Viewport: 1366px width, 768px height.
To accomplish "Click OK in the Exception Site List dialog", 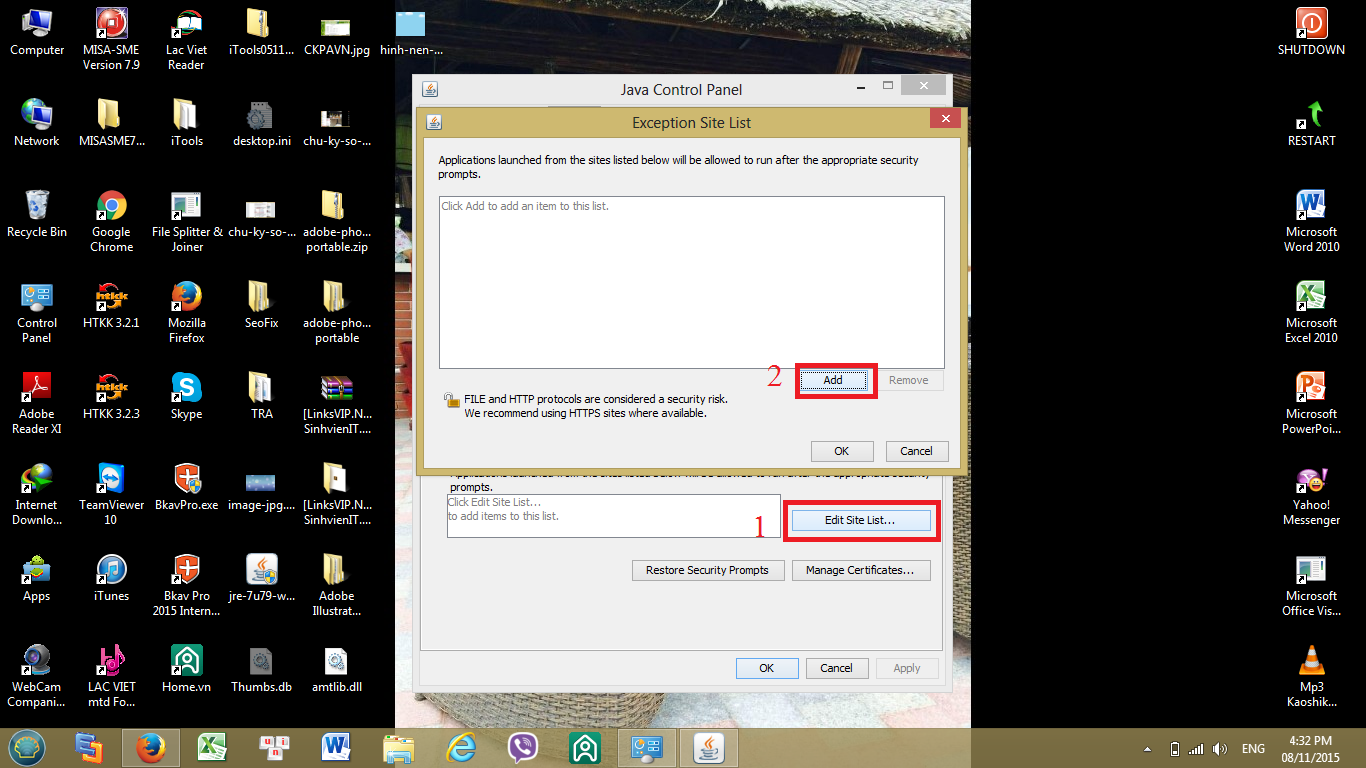I will [x=842, y=451].
